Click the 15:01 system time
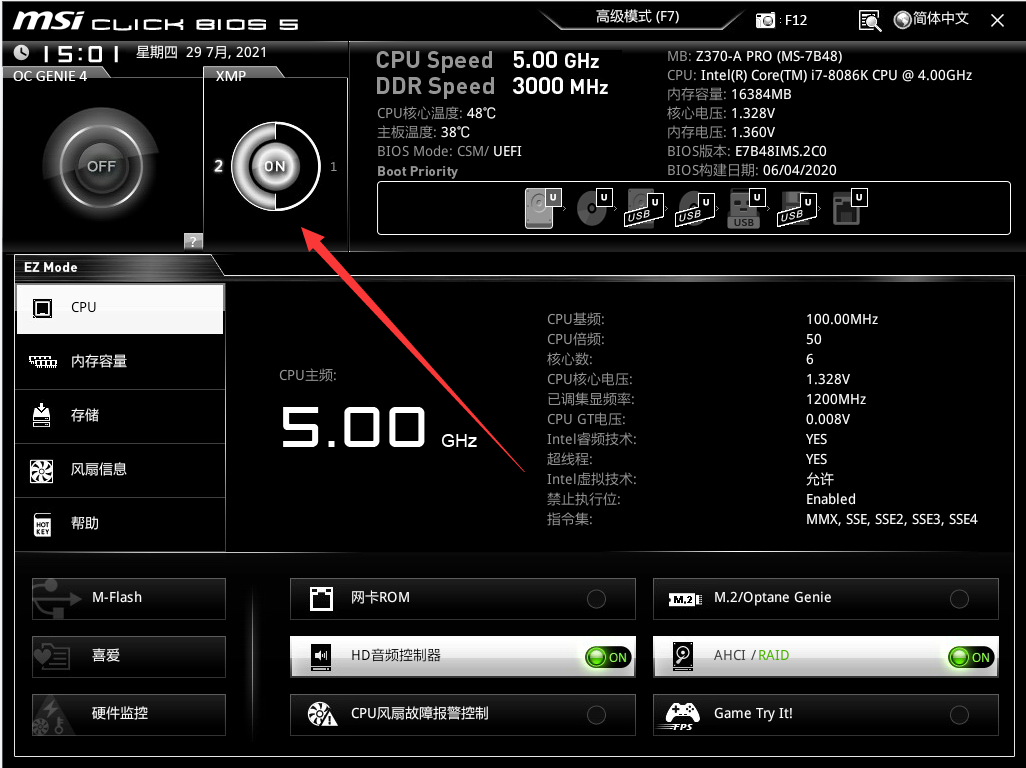Screen dimensions: 1026x768 80,53
